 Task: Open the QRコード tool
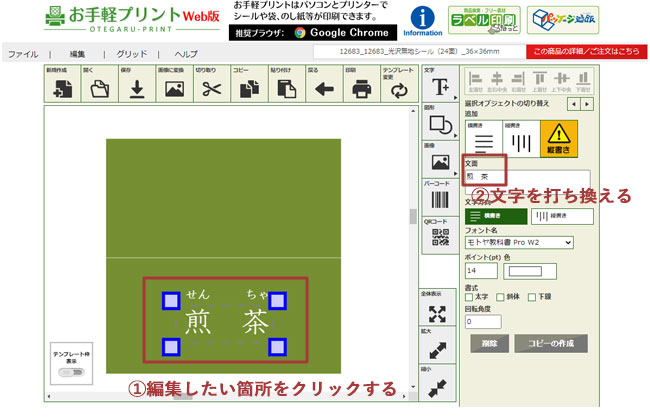click(x=440, y=236)
